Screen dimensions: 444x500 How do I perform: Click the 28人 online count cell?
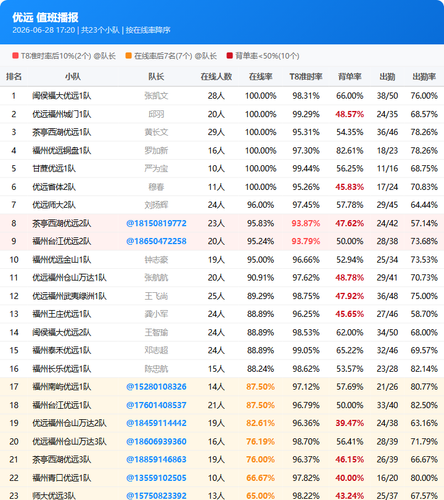click(216, 96)
